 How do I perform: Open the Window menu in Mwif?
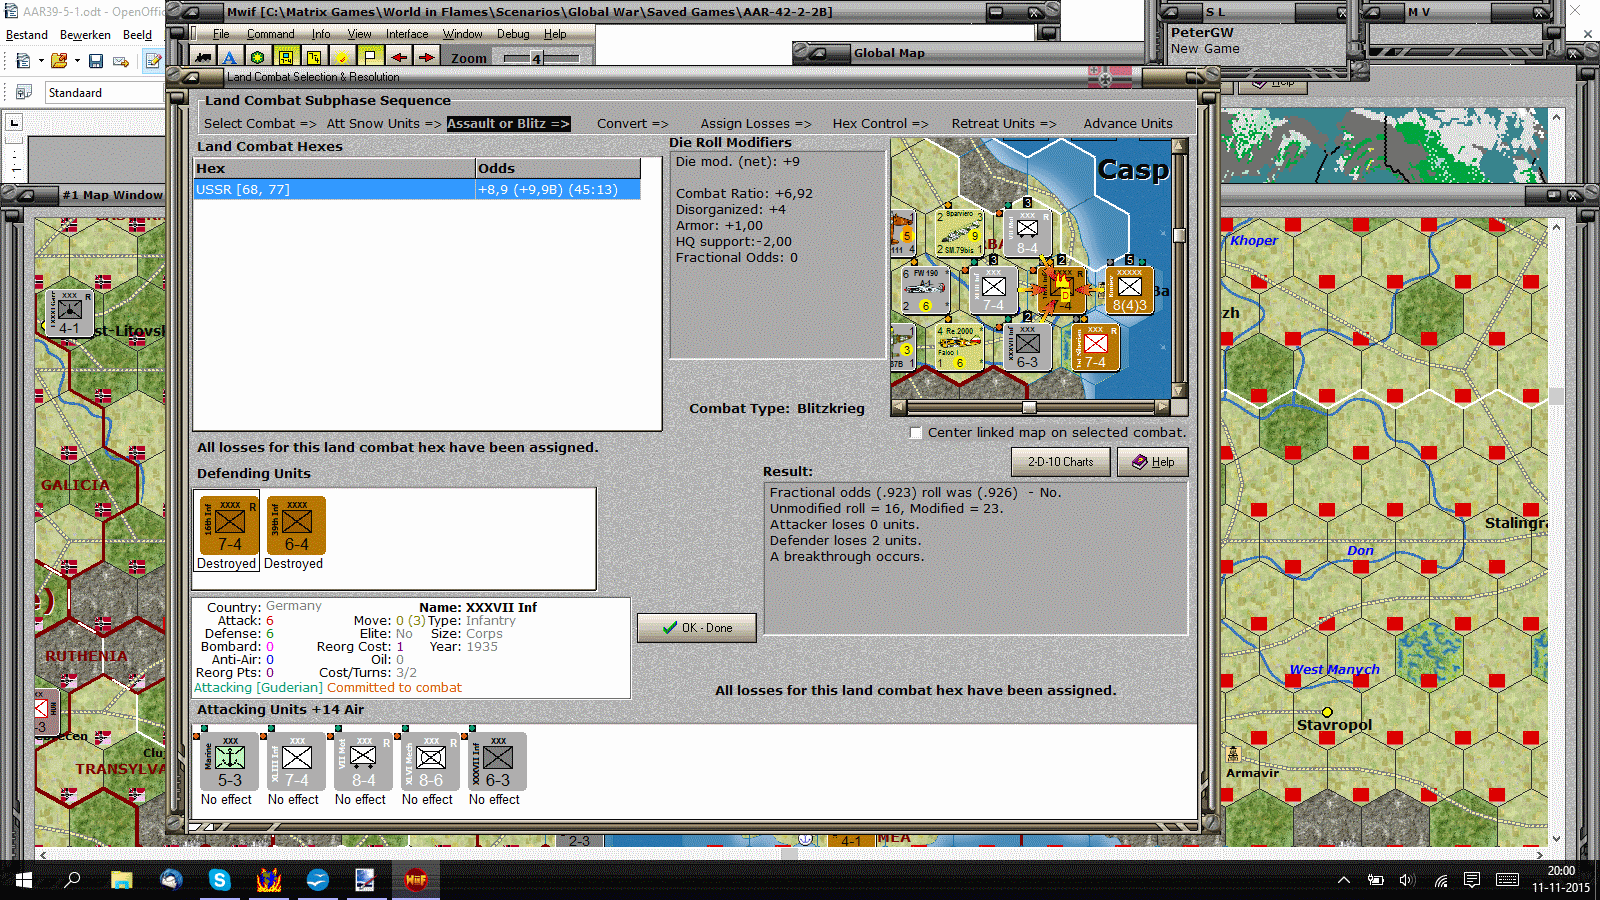[x=463, y=34]
